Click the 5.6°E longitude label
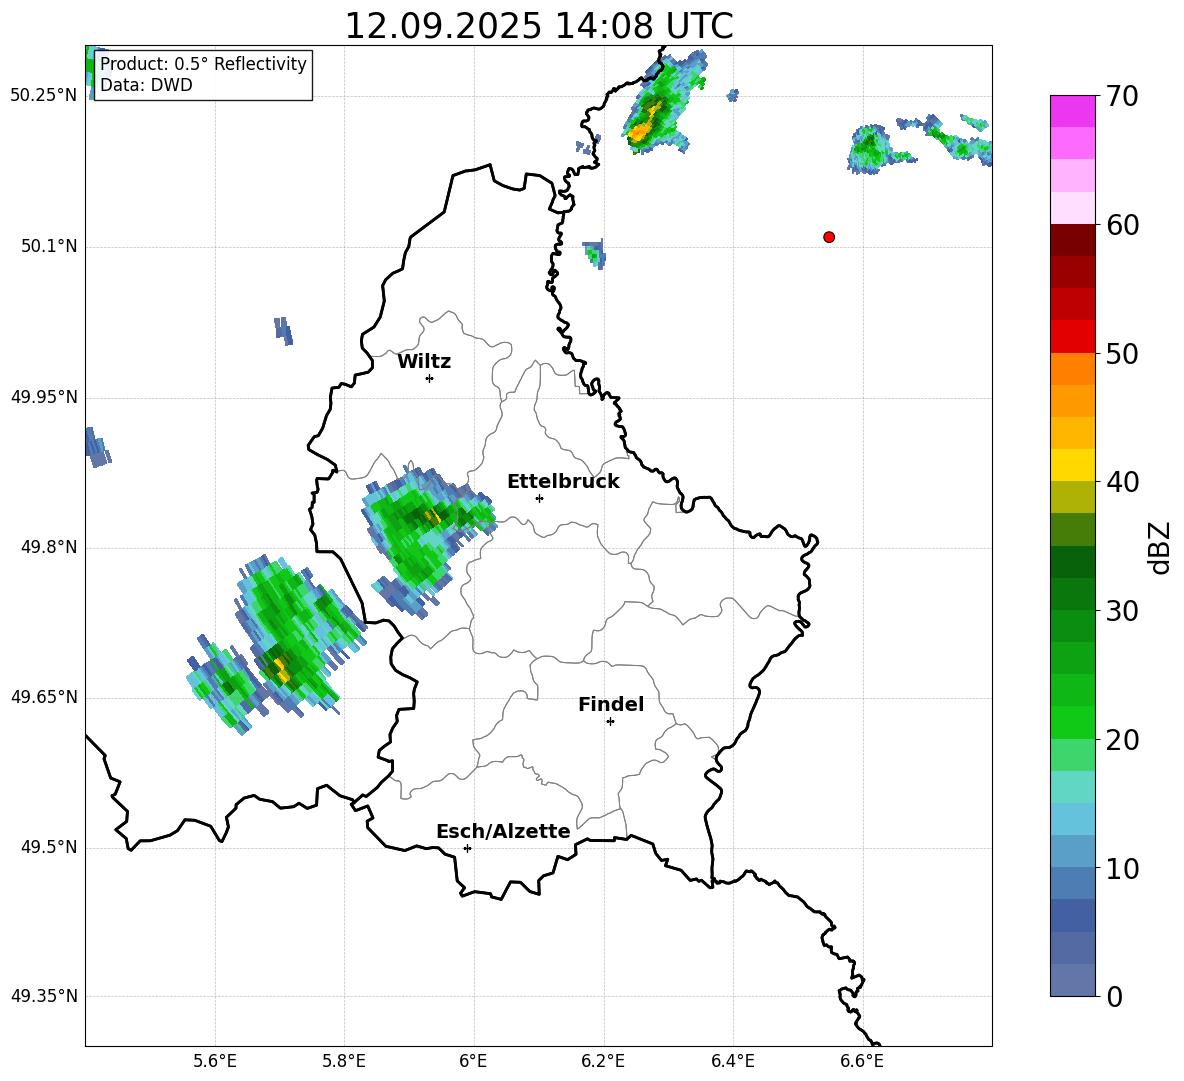This screenshot has height=1081, width=1184. click(215, 1061)
